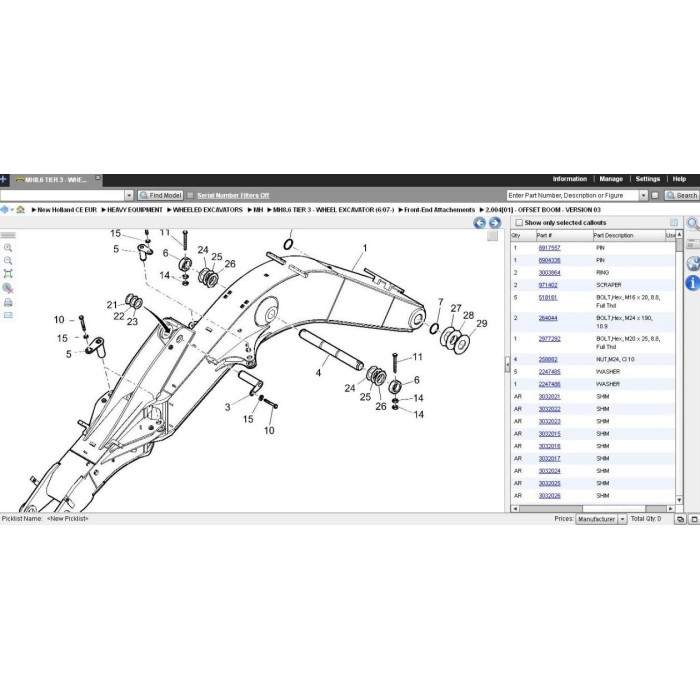Open part number 3003864 link

click(x=549, y=273)
